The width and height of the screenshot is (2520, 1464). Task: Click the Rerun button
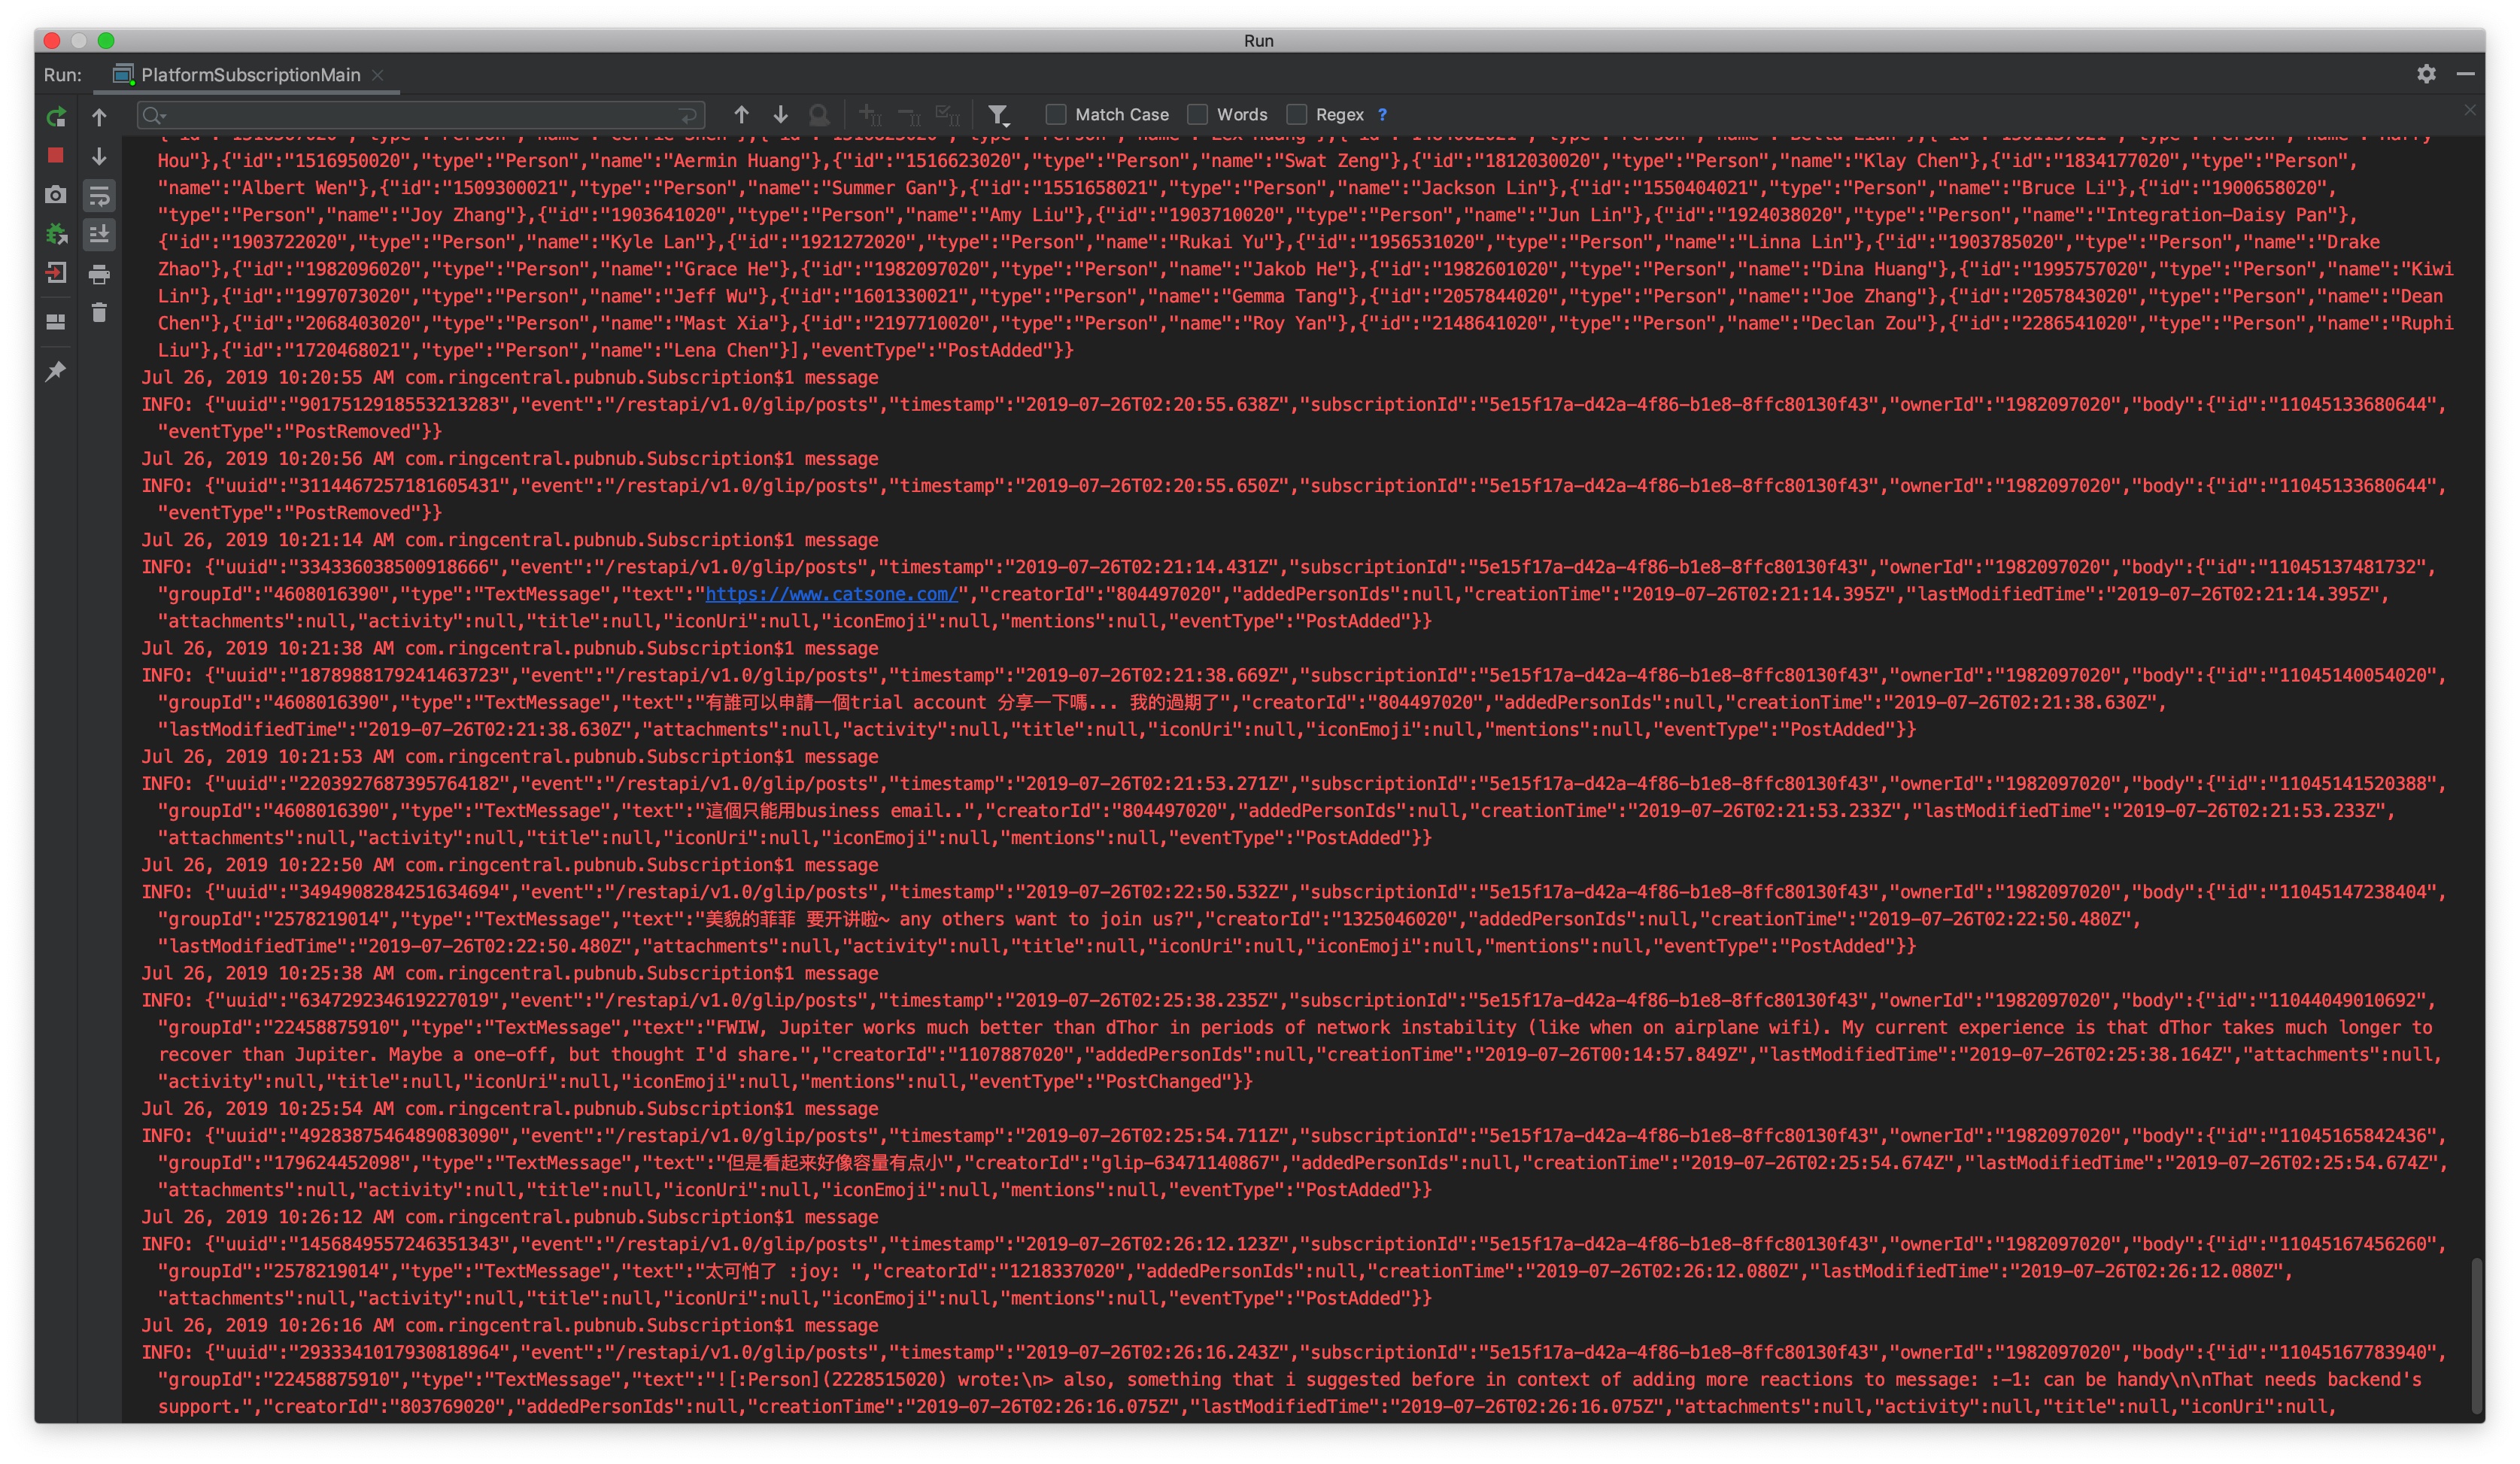click(56, 117)
